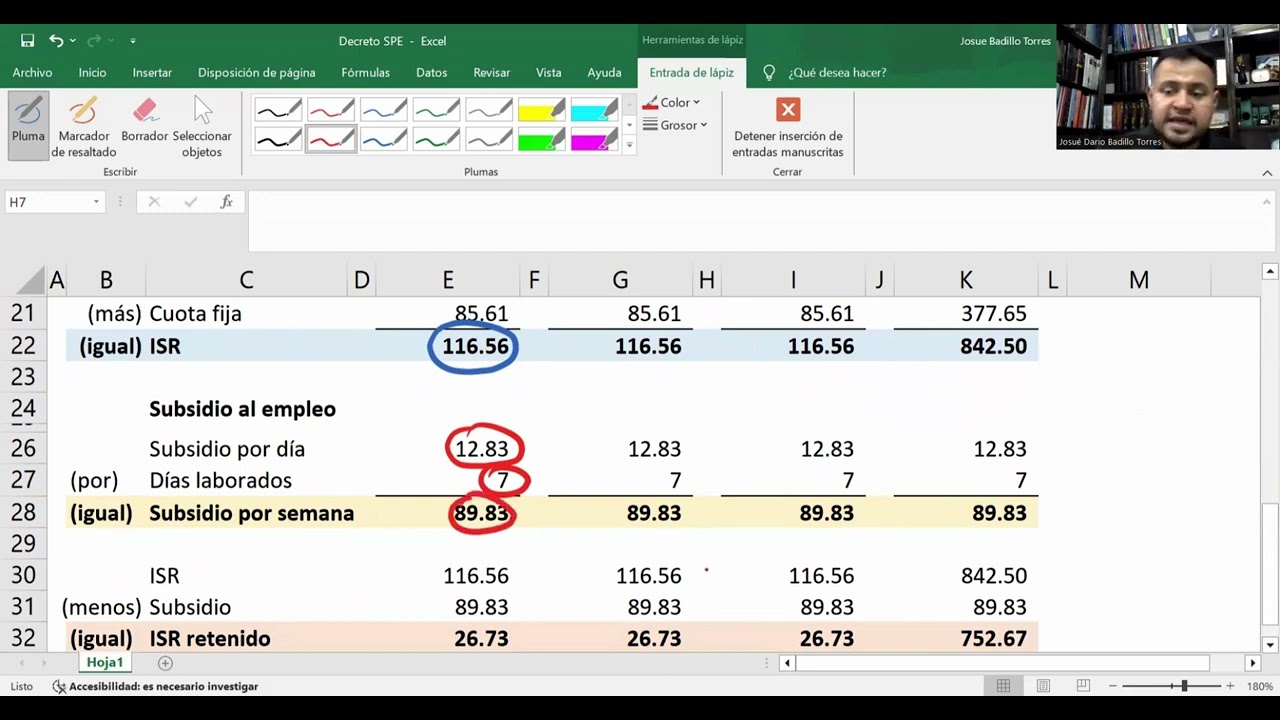The height and width of the screenshot is (720, 1280).
Task: Click the Redo arrow icon
Action: tap(94, 41)
